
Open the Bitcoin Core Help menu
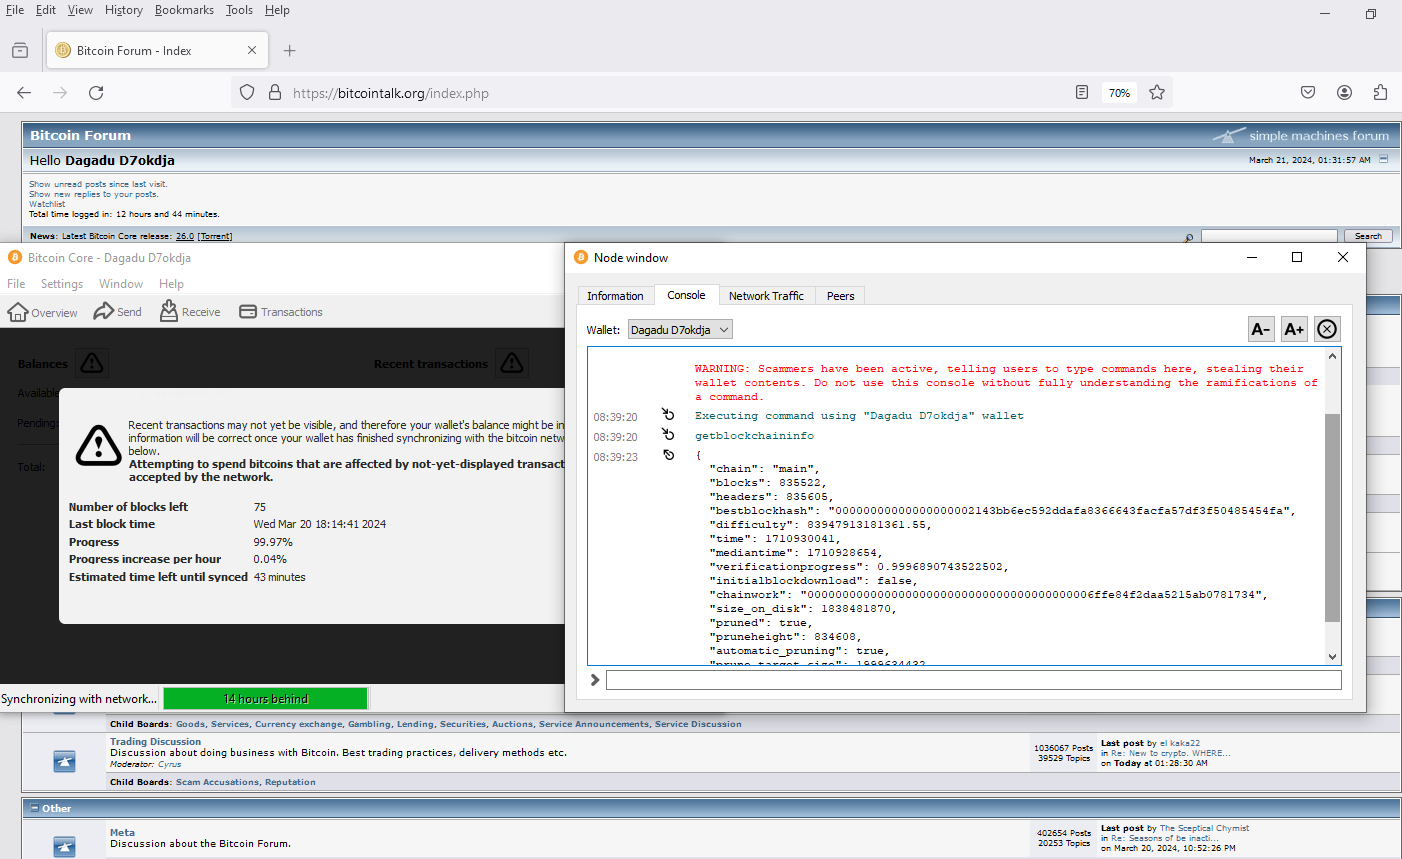pos(171,284)
